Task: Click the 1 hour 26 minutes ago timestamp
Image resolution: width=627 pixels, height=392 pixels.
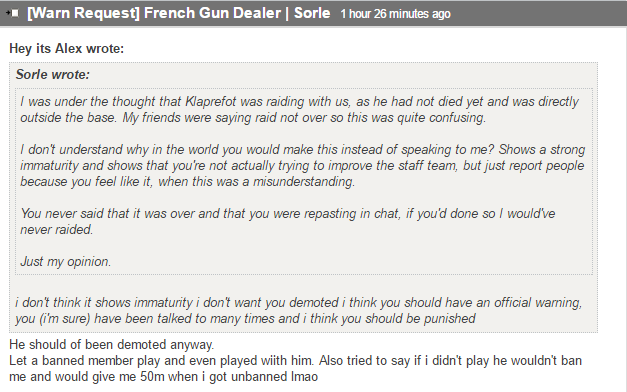Action: coord(395,14)
